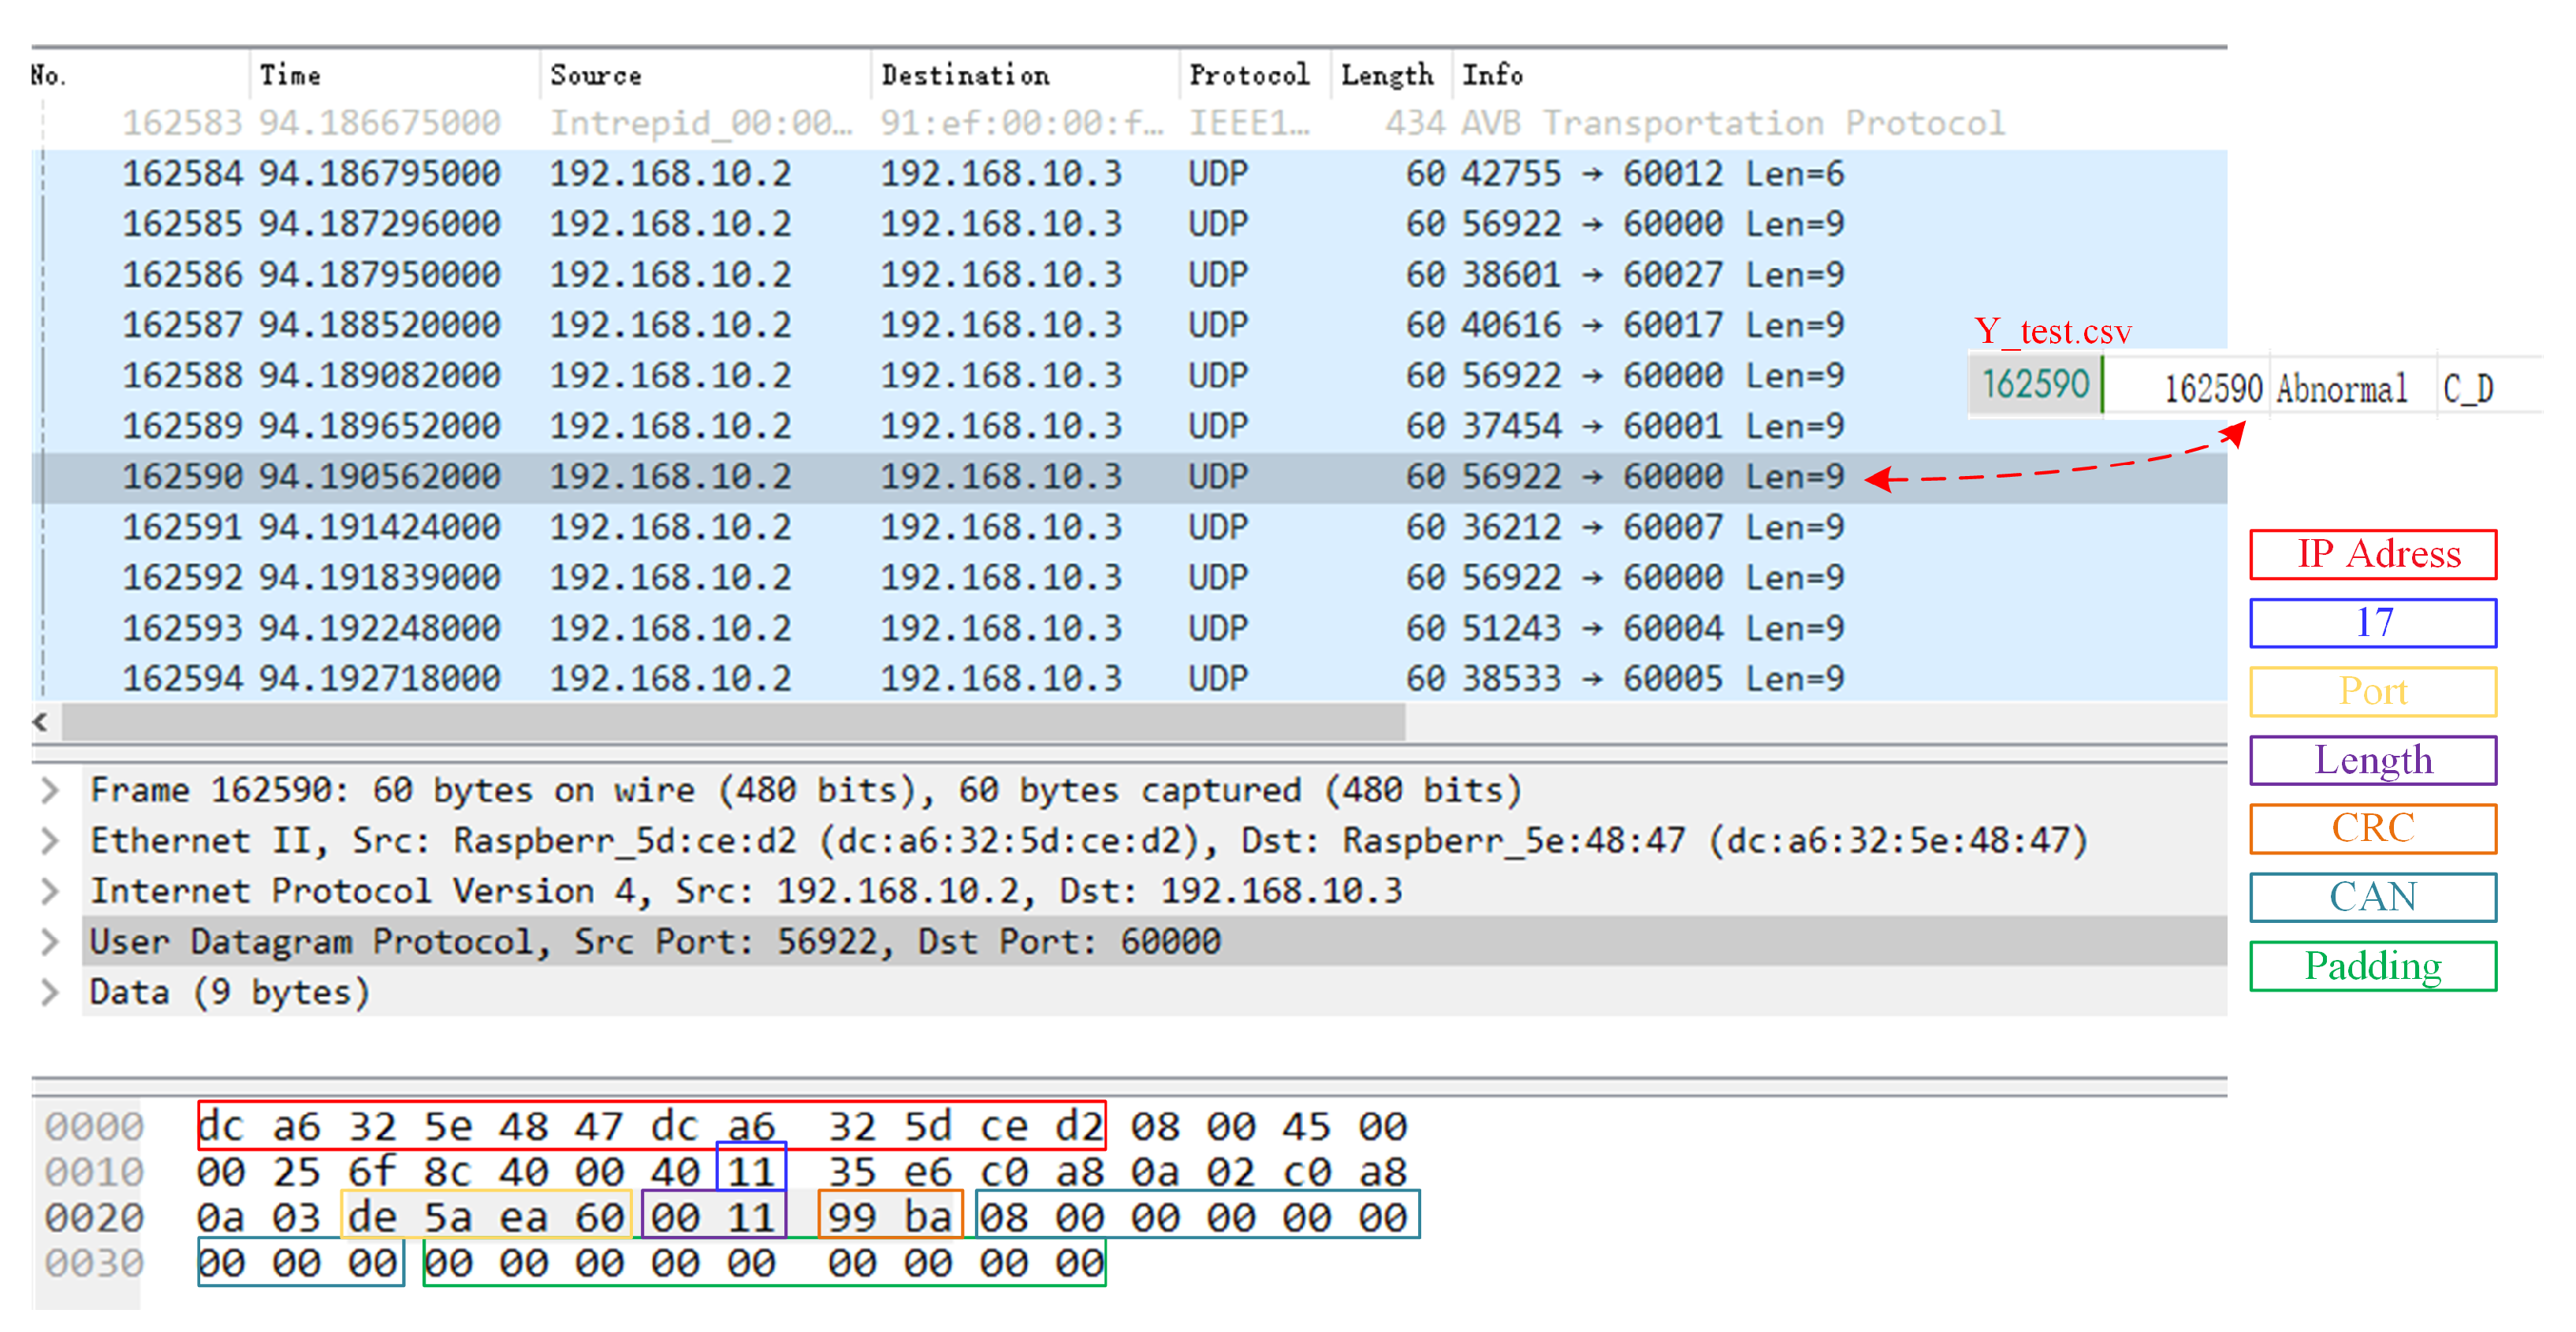Click the Info column header
The height and width of the screenshot is (1332, 2576).
[1492, 75]
